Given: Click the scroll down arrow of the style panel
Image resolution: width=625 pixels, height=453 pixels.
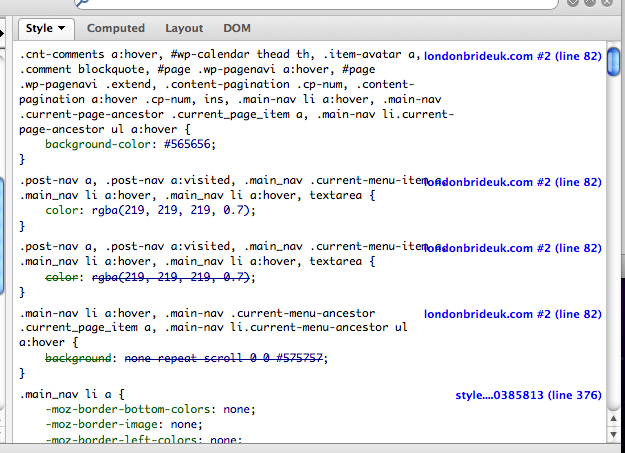Looking at the screenshot, I should [x=613, y=434].
